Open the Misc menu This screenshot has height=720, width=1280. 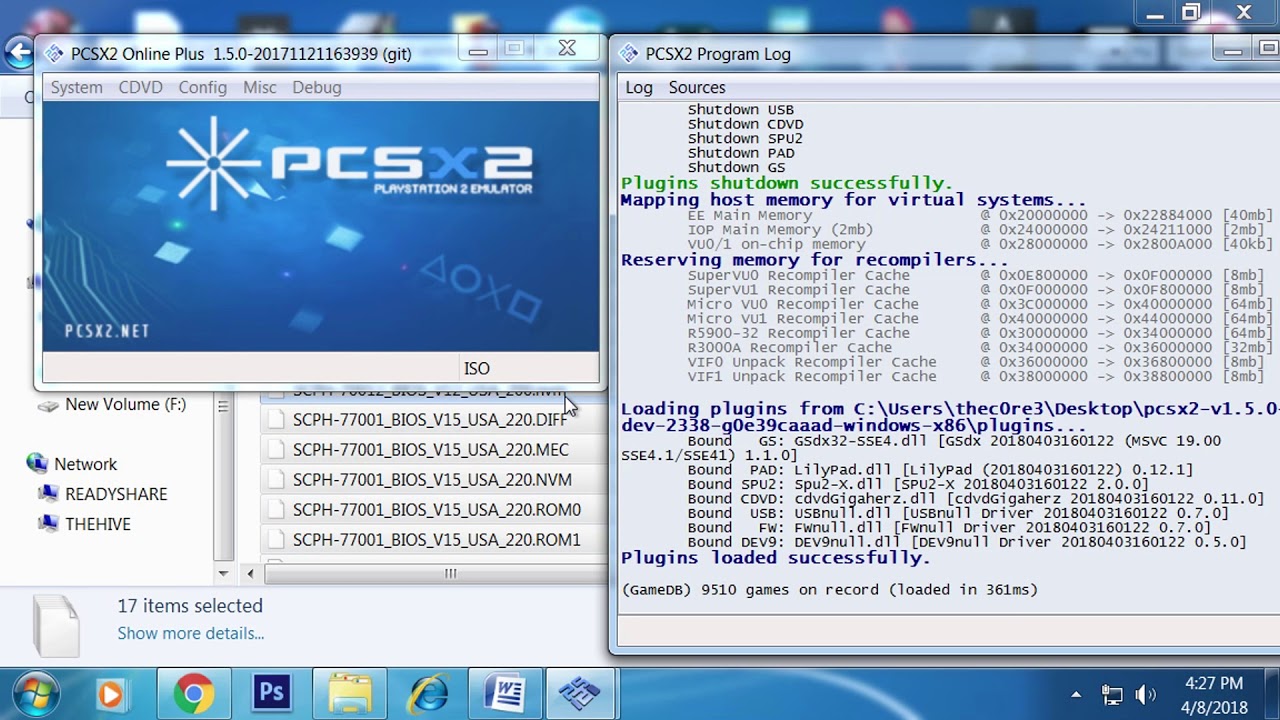pos(260,87)
